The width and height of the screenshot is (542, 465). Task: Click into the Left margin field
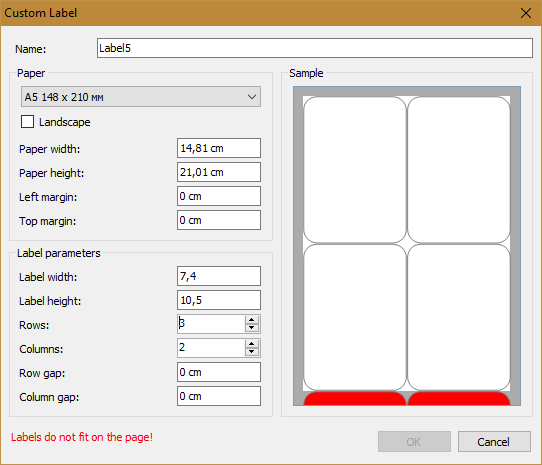pos(219,196)
